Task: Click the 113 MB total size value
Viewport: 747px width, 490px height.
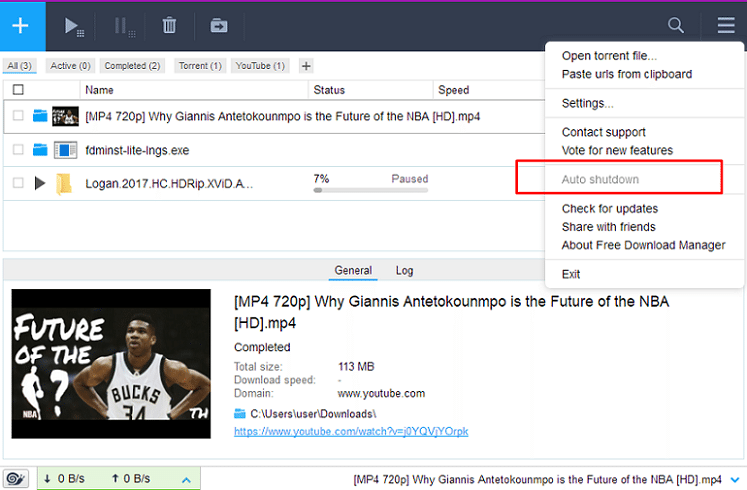Action: pos(356,367)
